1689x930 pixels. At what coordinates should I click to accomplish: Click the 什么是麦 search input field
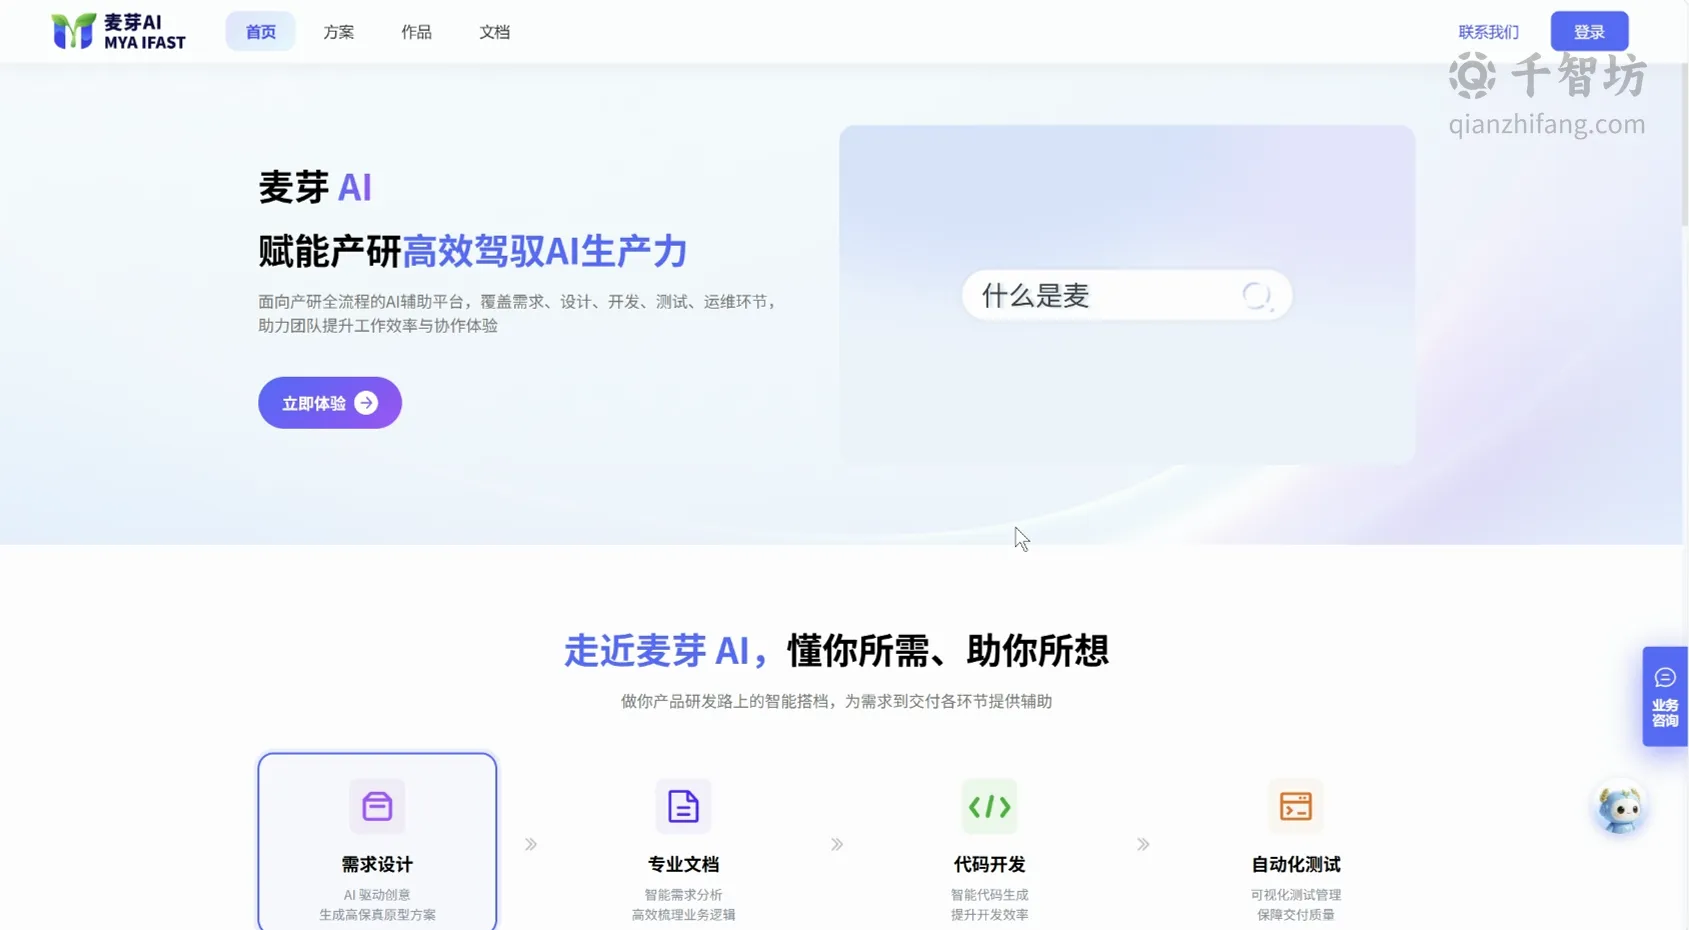tap(1127, 295)
